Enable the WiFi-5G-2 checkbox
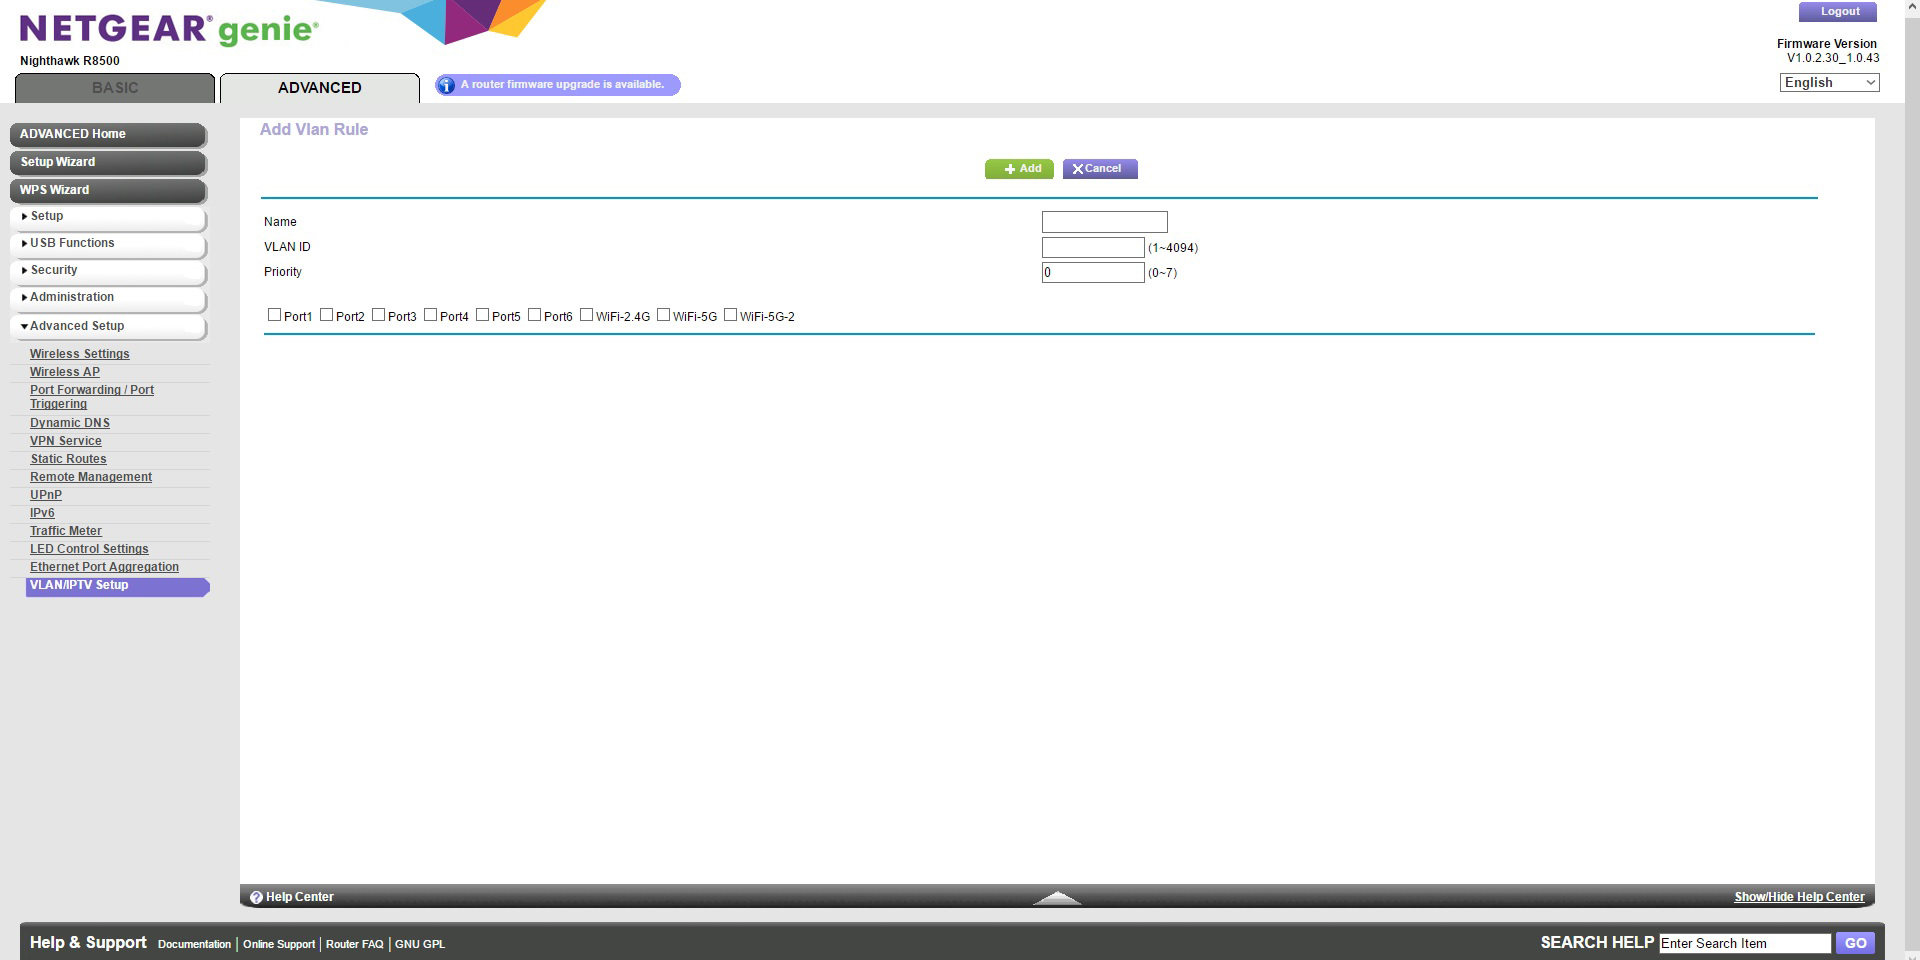The height and width of the screenshot is (960, 1920). click(730, 315)
